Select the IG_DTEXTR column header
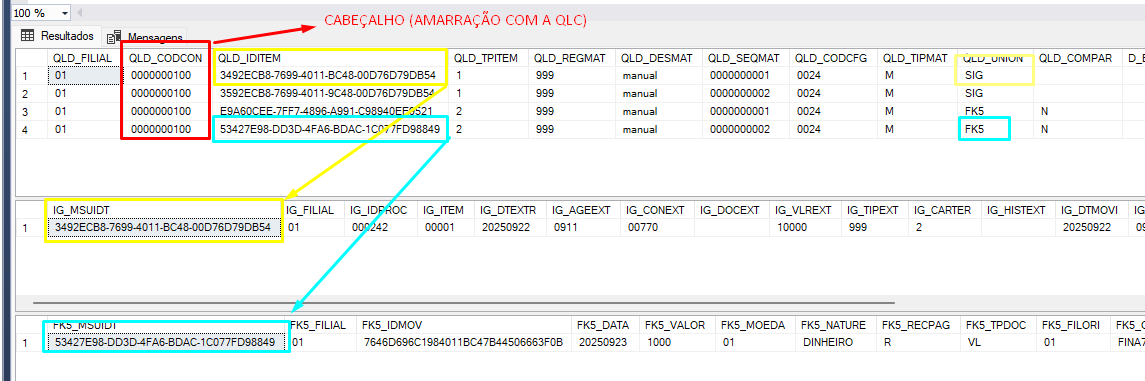The width and height of the screenshot is (1145, 381). pos(510,209)
